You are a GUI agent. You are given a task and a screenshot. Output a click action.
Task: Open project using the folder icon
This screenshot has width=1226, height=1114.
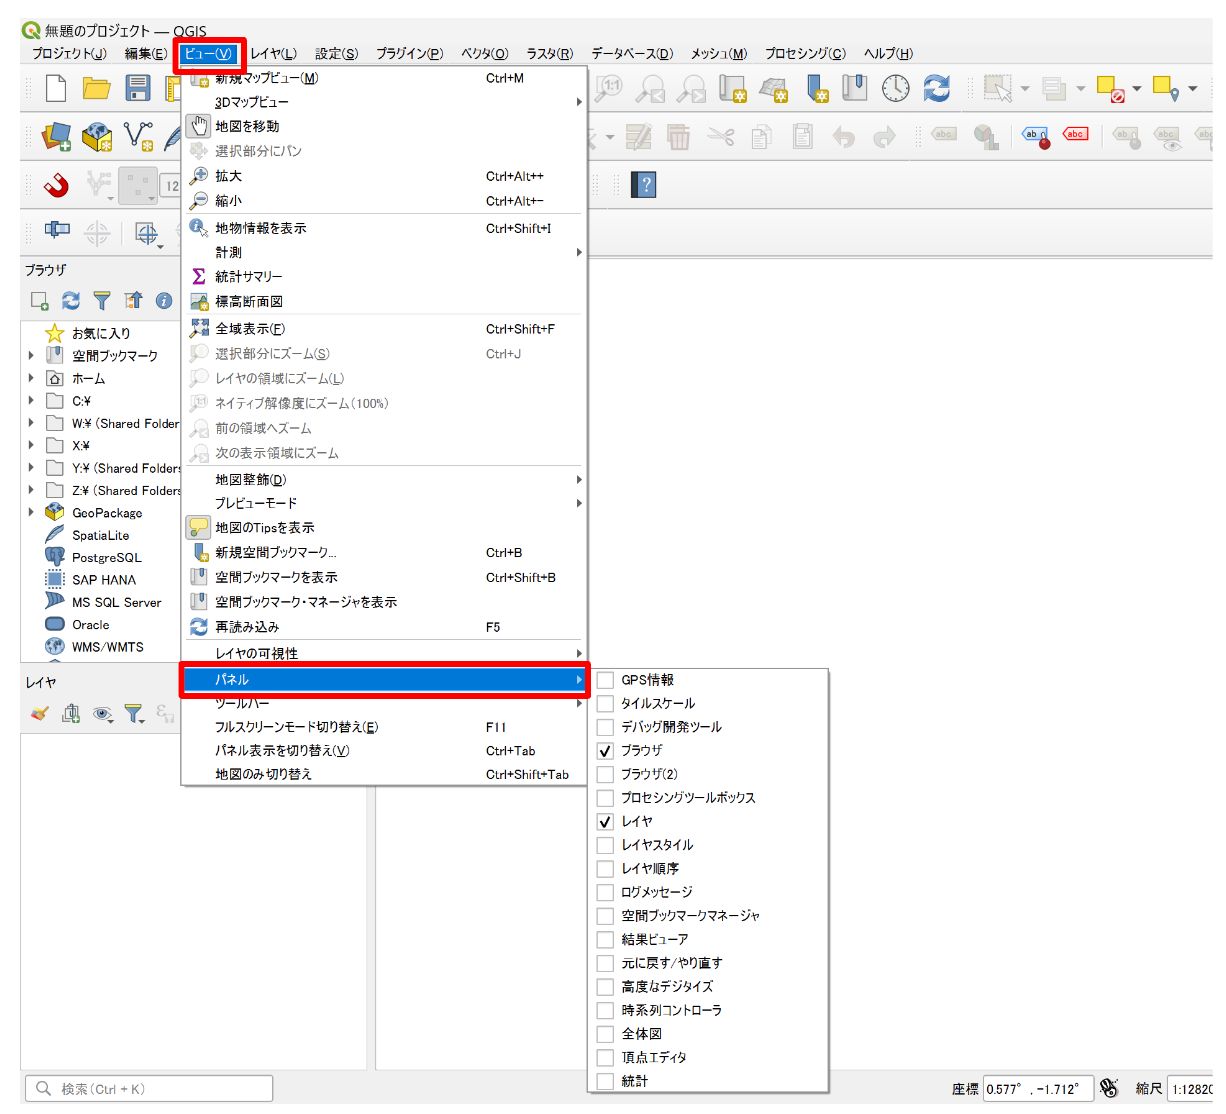97,88
